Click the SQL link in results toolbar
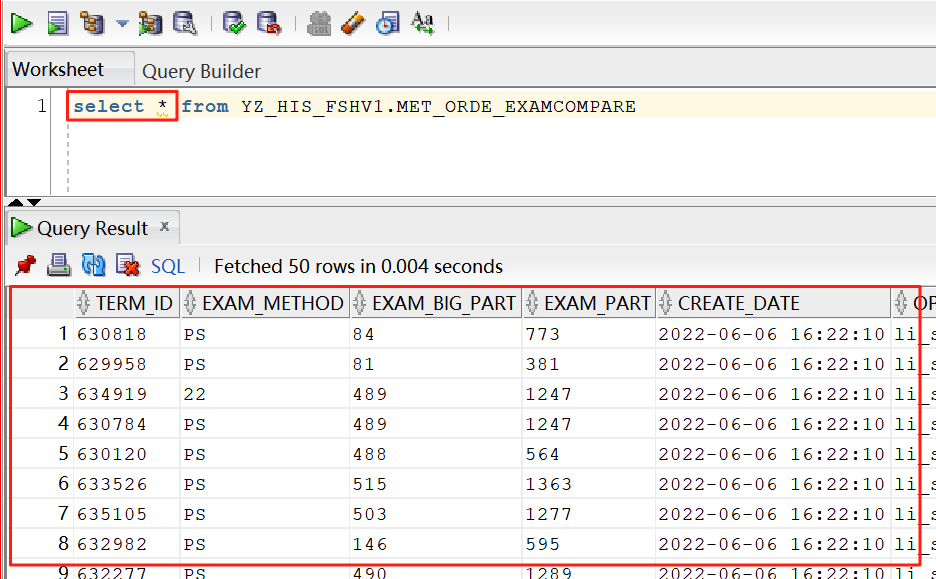The height and width of the screenshot is (579, 936). tap(168, 266)
